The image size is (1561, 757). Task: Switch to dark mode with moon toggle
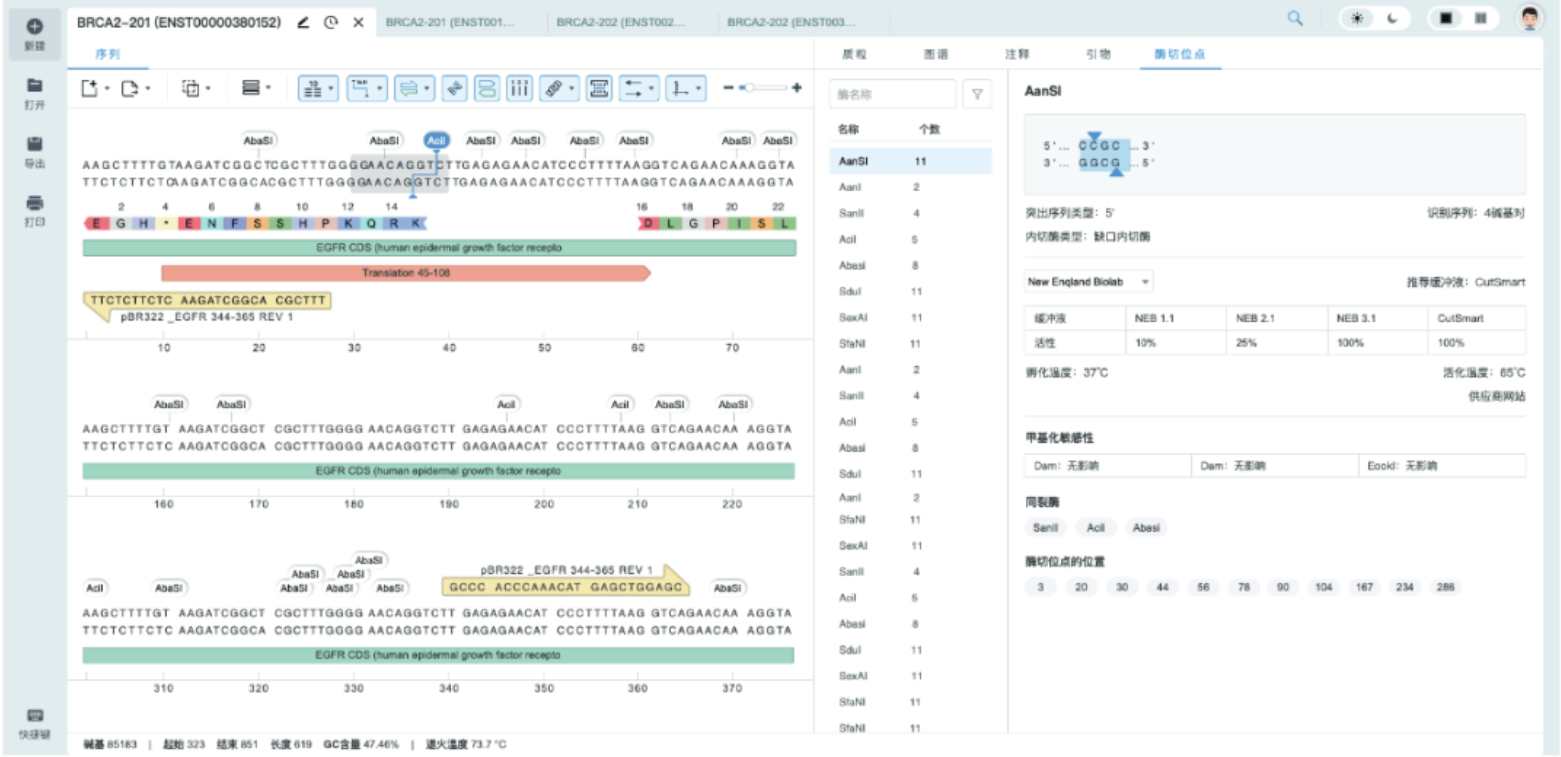pos(1392,19)
